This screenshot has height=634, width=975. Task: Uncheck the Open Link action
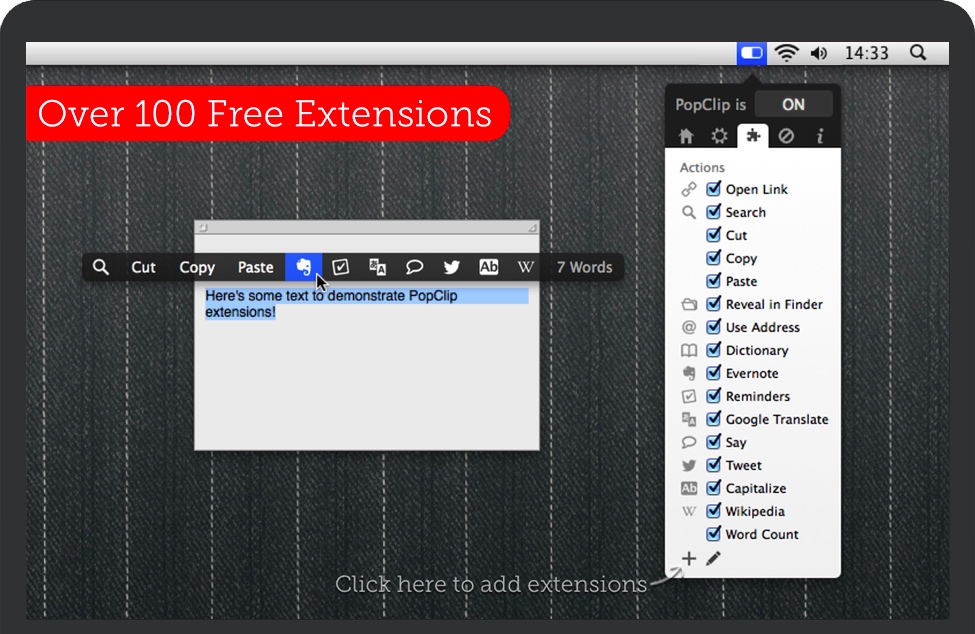pyautogui.click(x=714, y=189)
